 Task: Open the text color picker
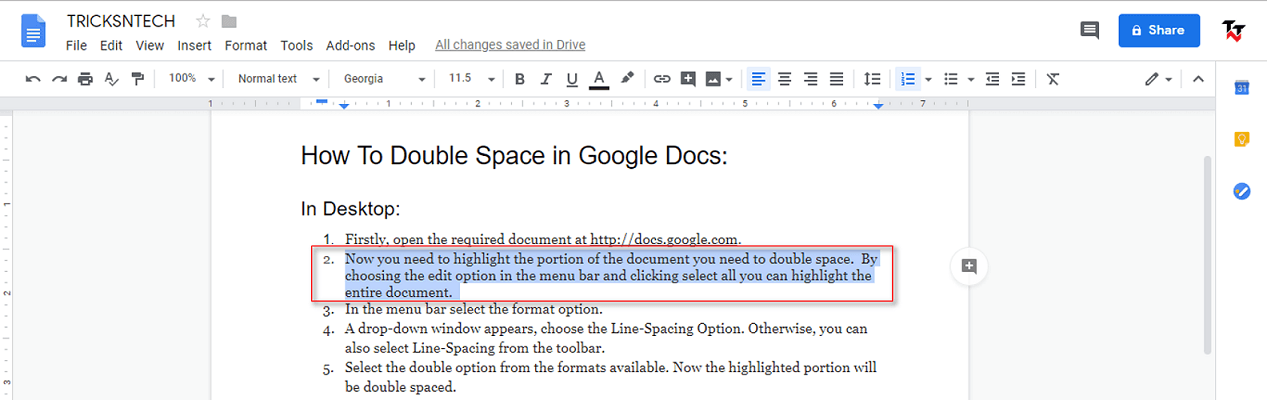point(599,79)
